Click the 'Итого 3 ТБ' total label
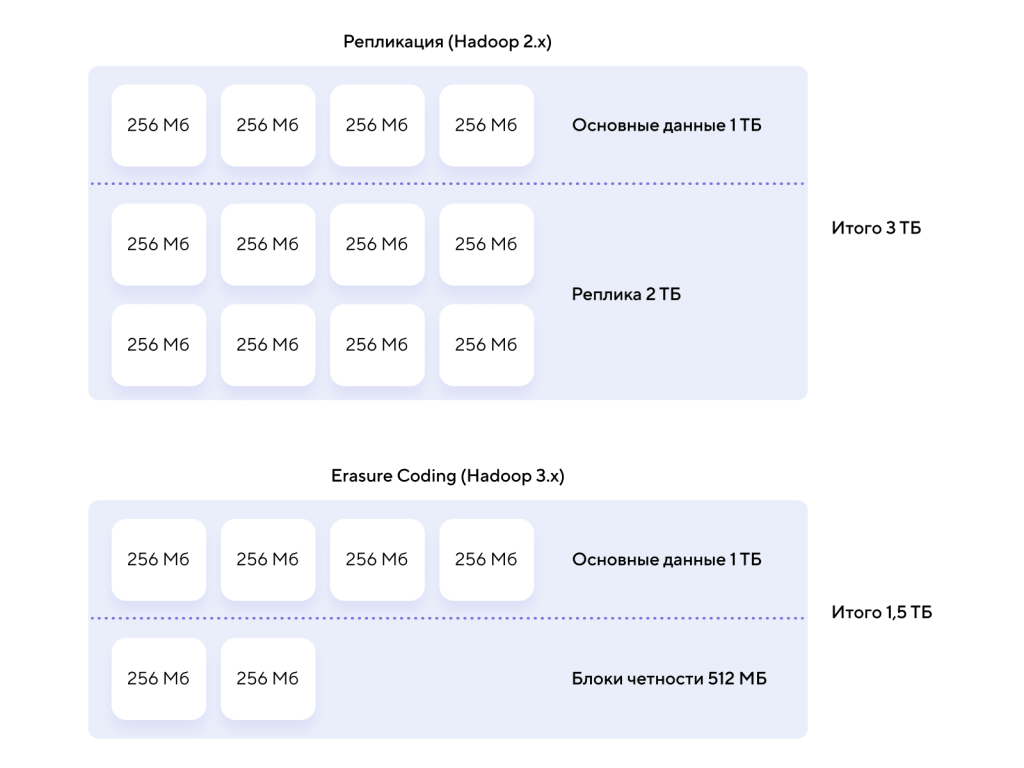 coord(876,228)
